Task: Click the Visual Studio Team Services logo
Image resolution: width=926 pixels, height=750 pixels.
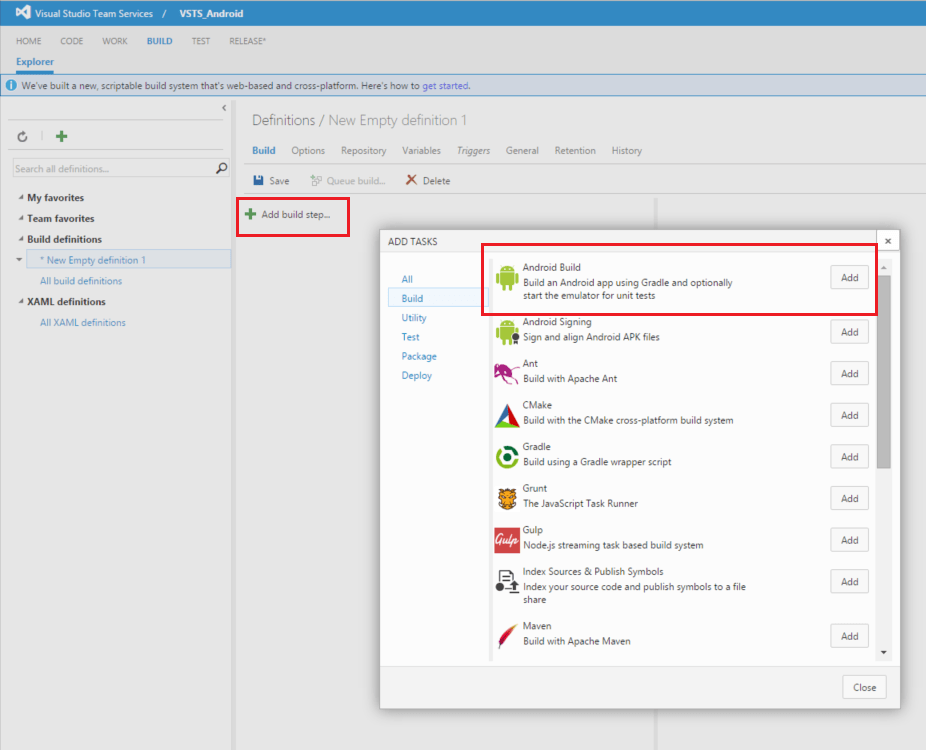Action: (x=23, y=13)
